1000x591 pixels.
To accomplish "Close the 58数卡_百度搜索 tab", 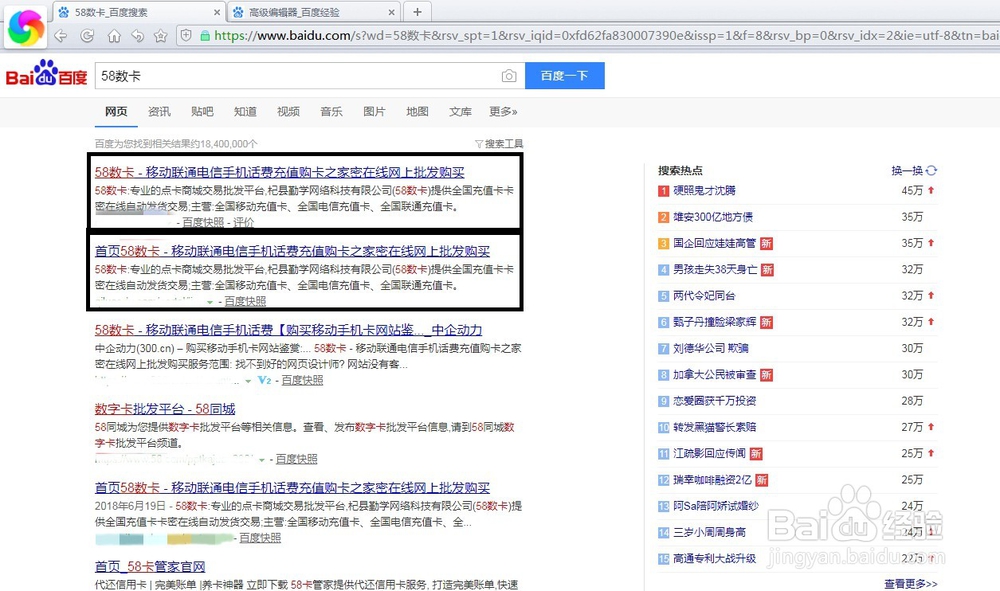I will point(217,12).
